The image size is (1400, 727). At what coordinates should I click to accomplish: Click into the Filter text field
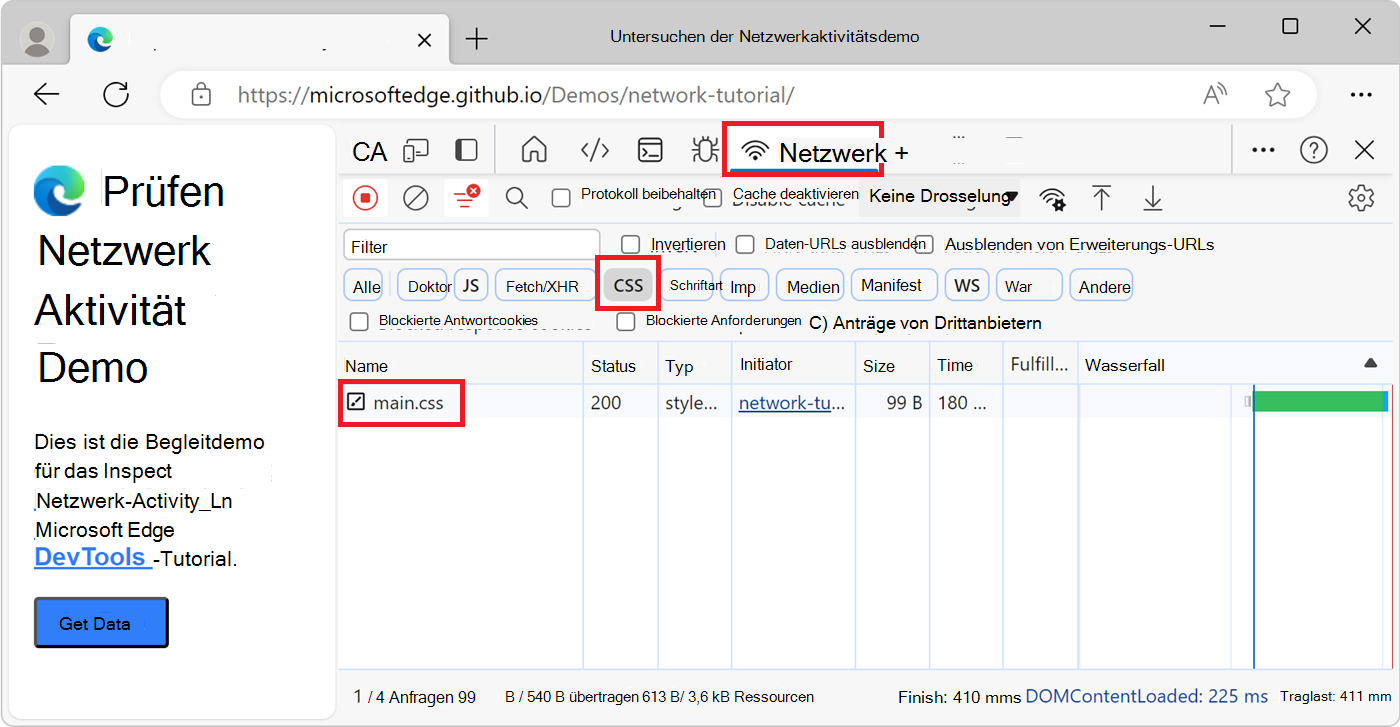coord(471,246)
